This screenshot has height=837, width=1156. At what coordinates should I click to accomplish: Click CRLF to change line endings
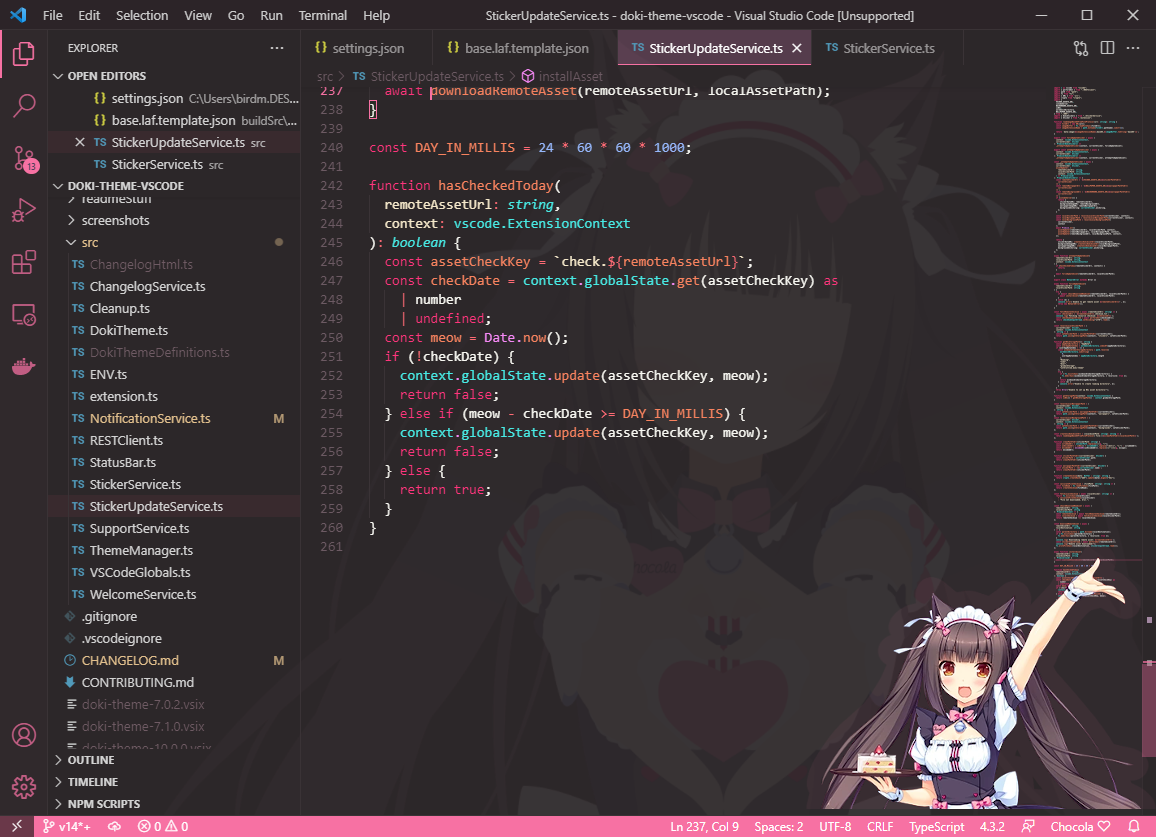click(880, 826)
